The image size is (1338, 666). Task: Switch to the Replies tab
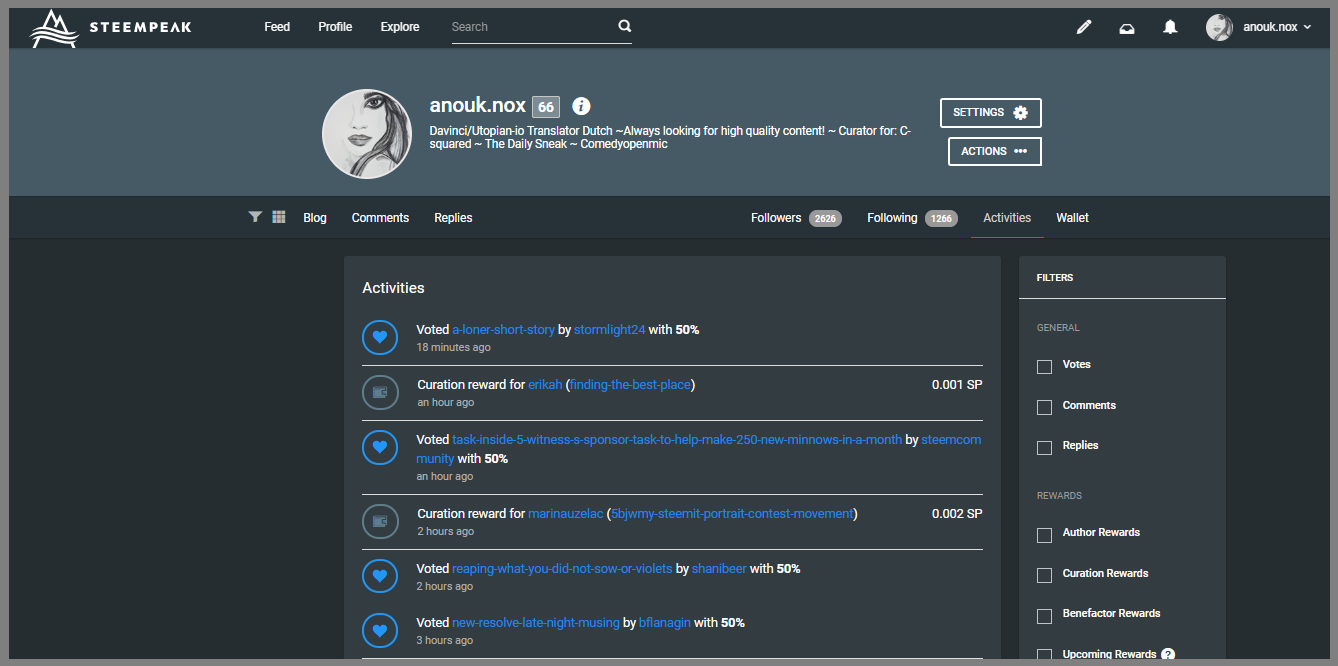(x=453, y=218)
